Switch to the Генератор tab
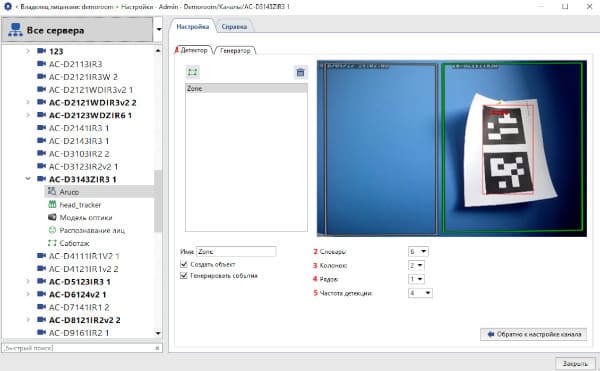 [x=235, y=50]
